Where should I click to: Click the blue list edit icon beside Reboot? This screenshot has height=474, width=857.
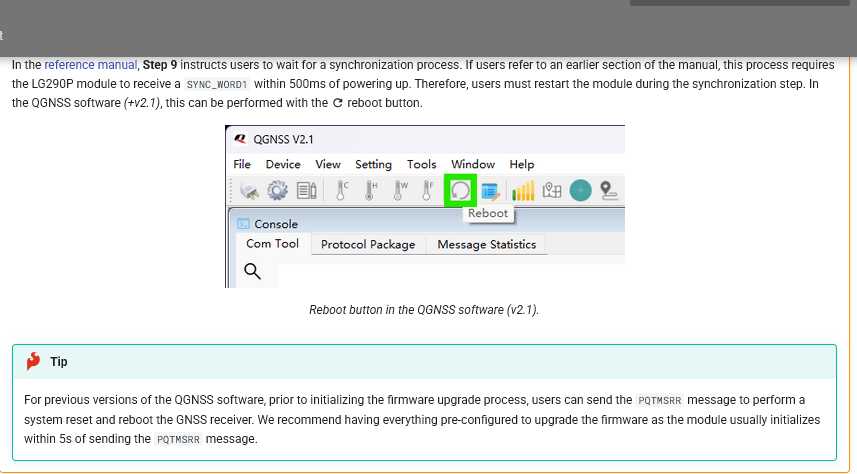[490, 189]
